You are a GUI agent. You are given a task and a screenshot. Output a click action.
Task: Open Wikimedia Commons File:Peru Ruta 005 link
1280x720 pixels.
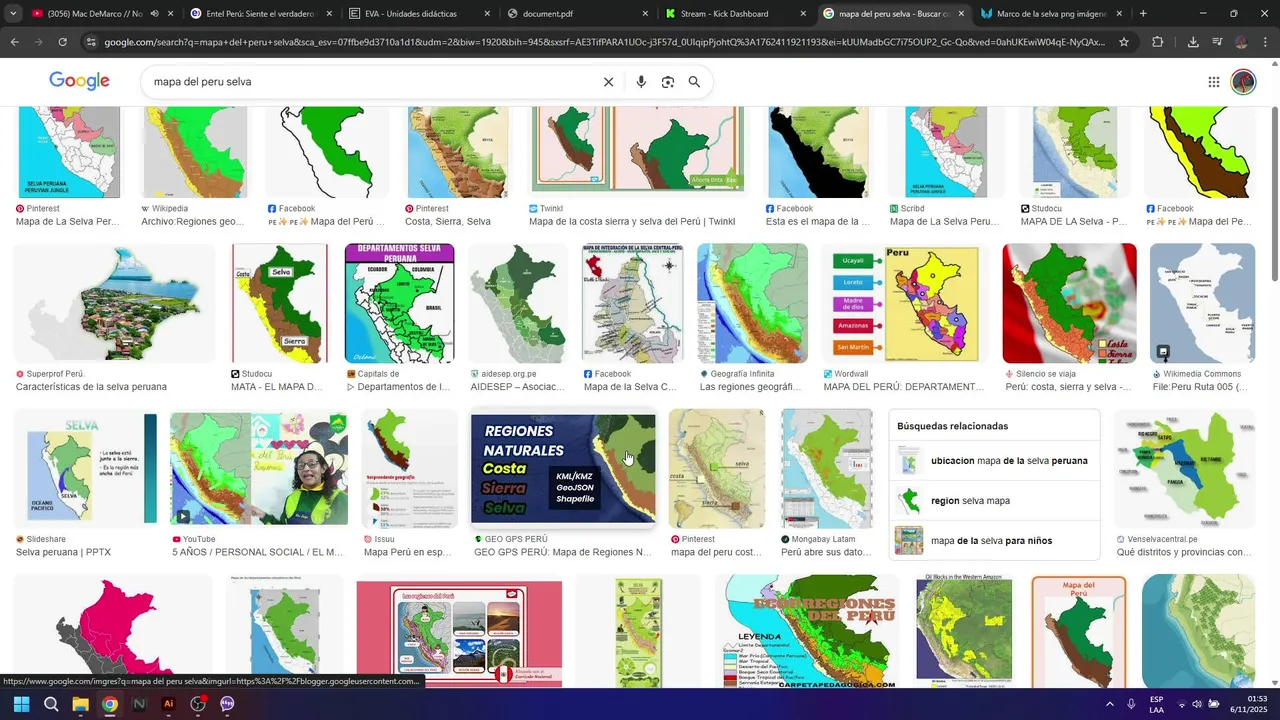[x=1200, y=387]
